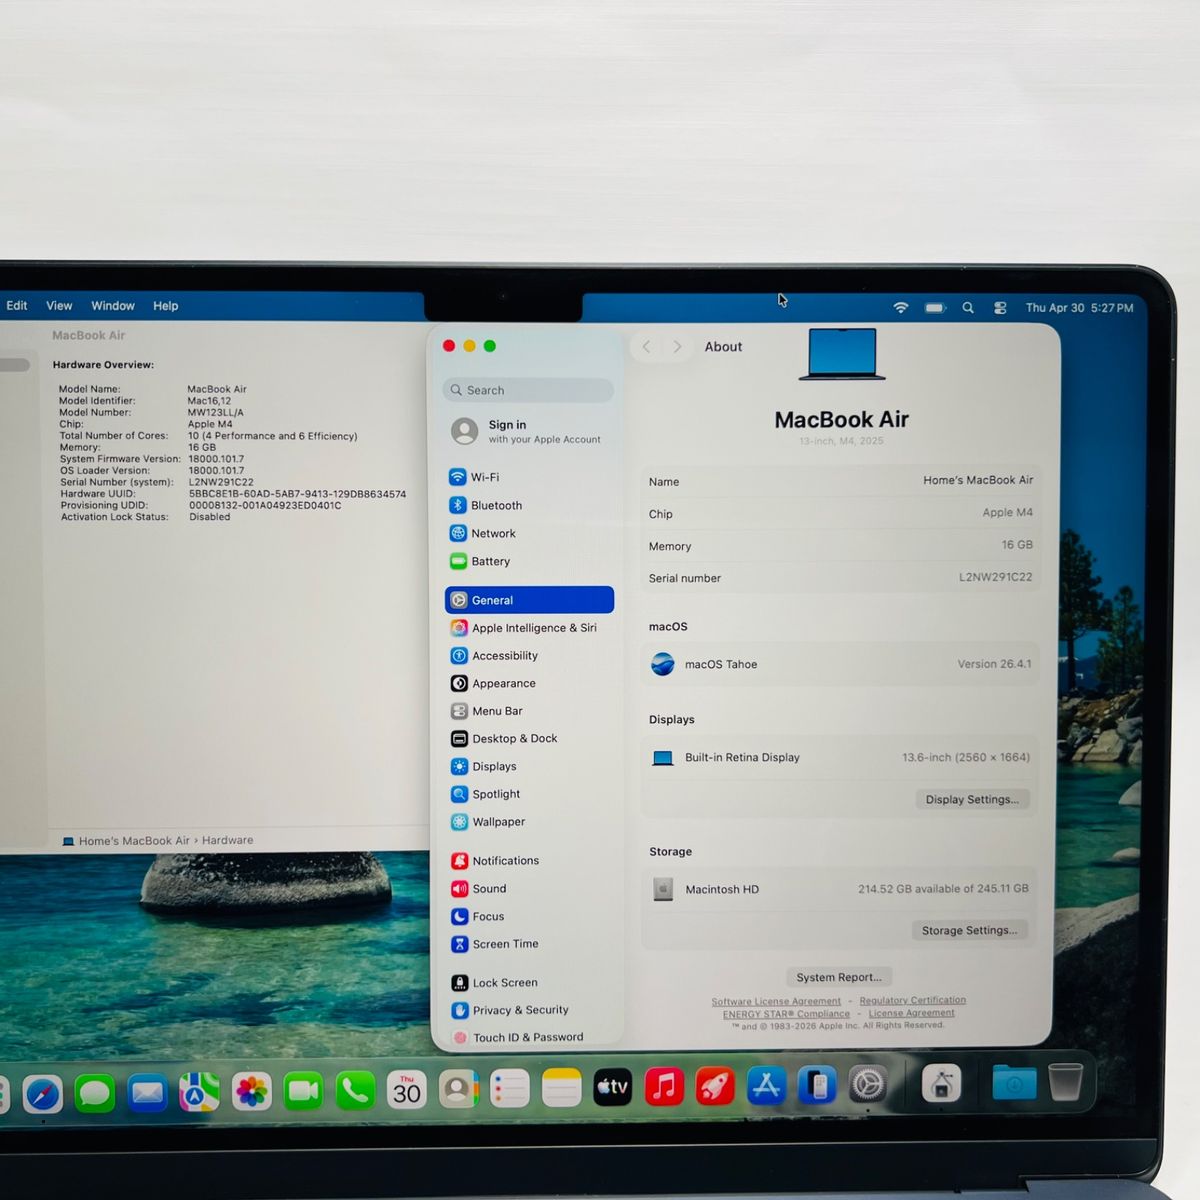Click Display Settings button
Viewport: 1200px width, 1200px height.
[x=972, y=799]
